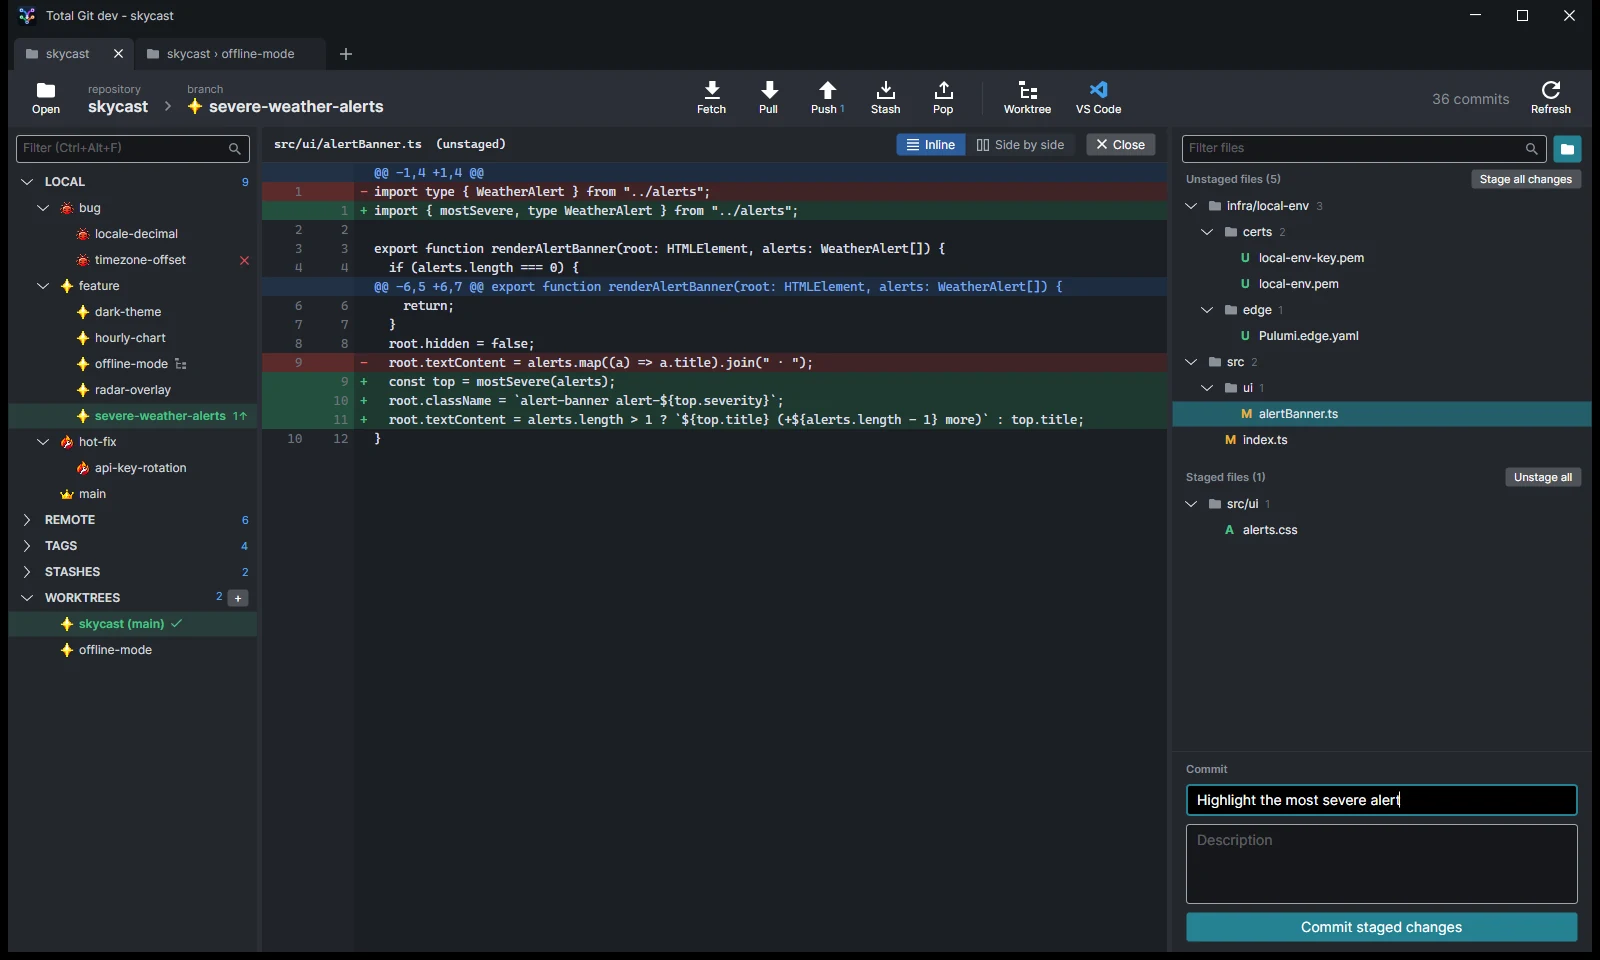Viewport: 1600px width, 960px height.
Task: Click Stage all changes button
Action: [x=1526, y=179]
